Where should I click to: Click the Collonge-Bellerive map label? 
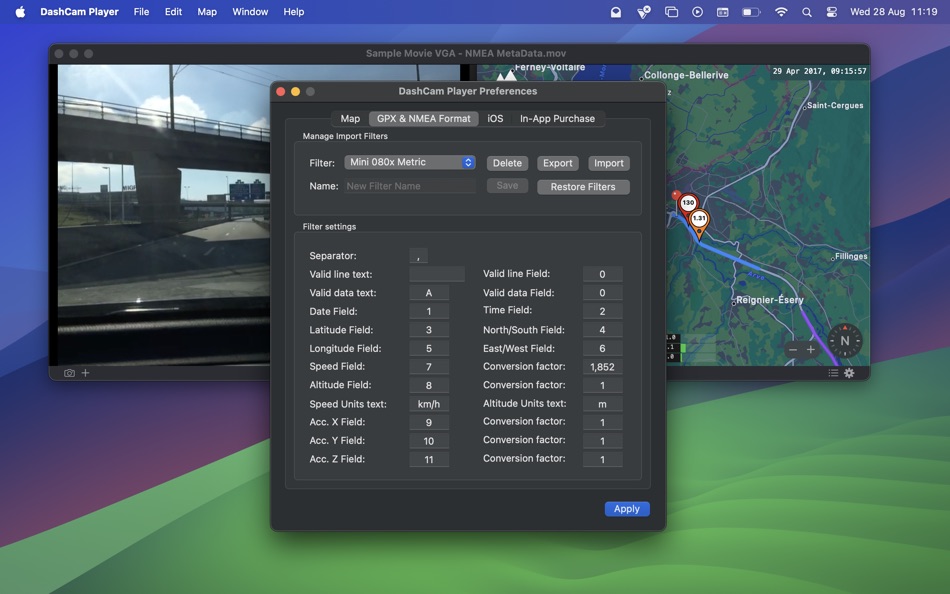coord(686,75)
